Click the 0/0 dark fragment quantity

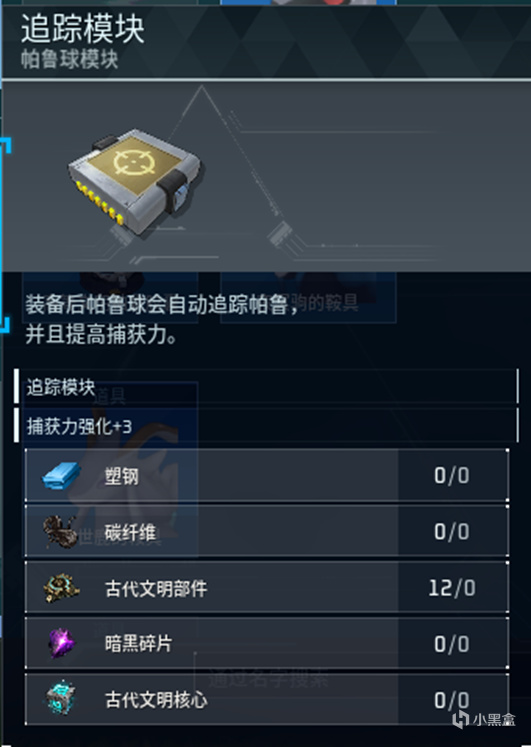click(452, 644)
